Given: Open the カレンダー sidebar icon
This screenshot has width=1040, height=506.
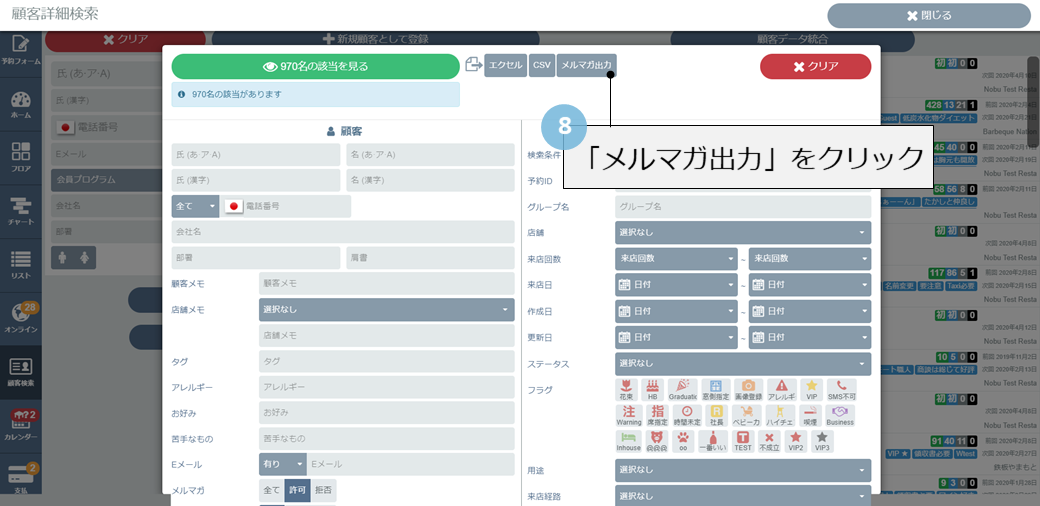Looking at the screenshot, I should click(20, 424).
